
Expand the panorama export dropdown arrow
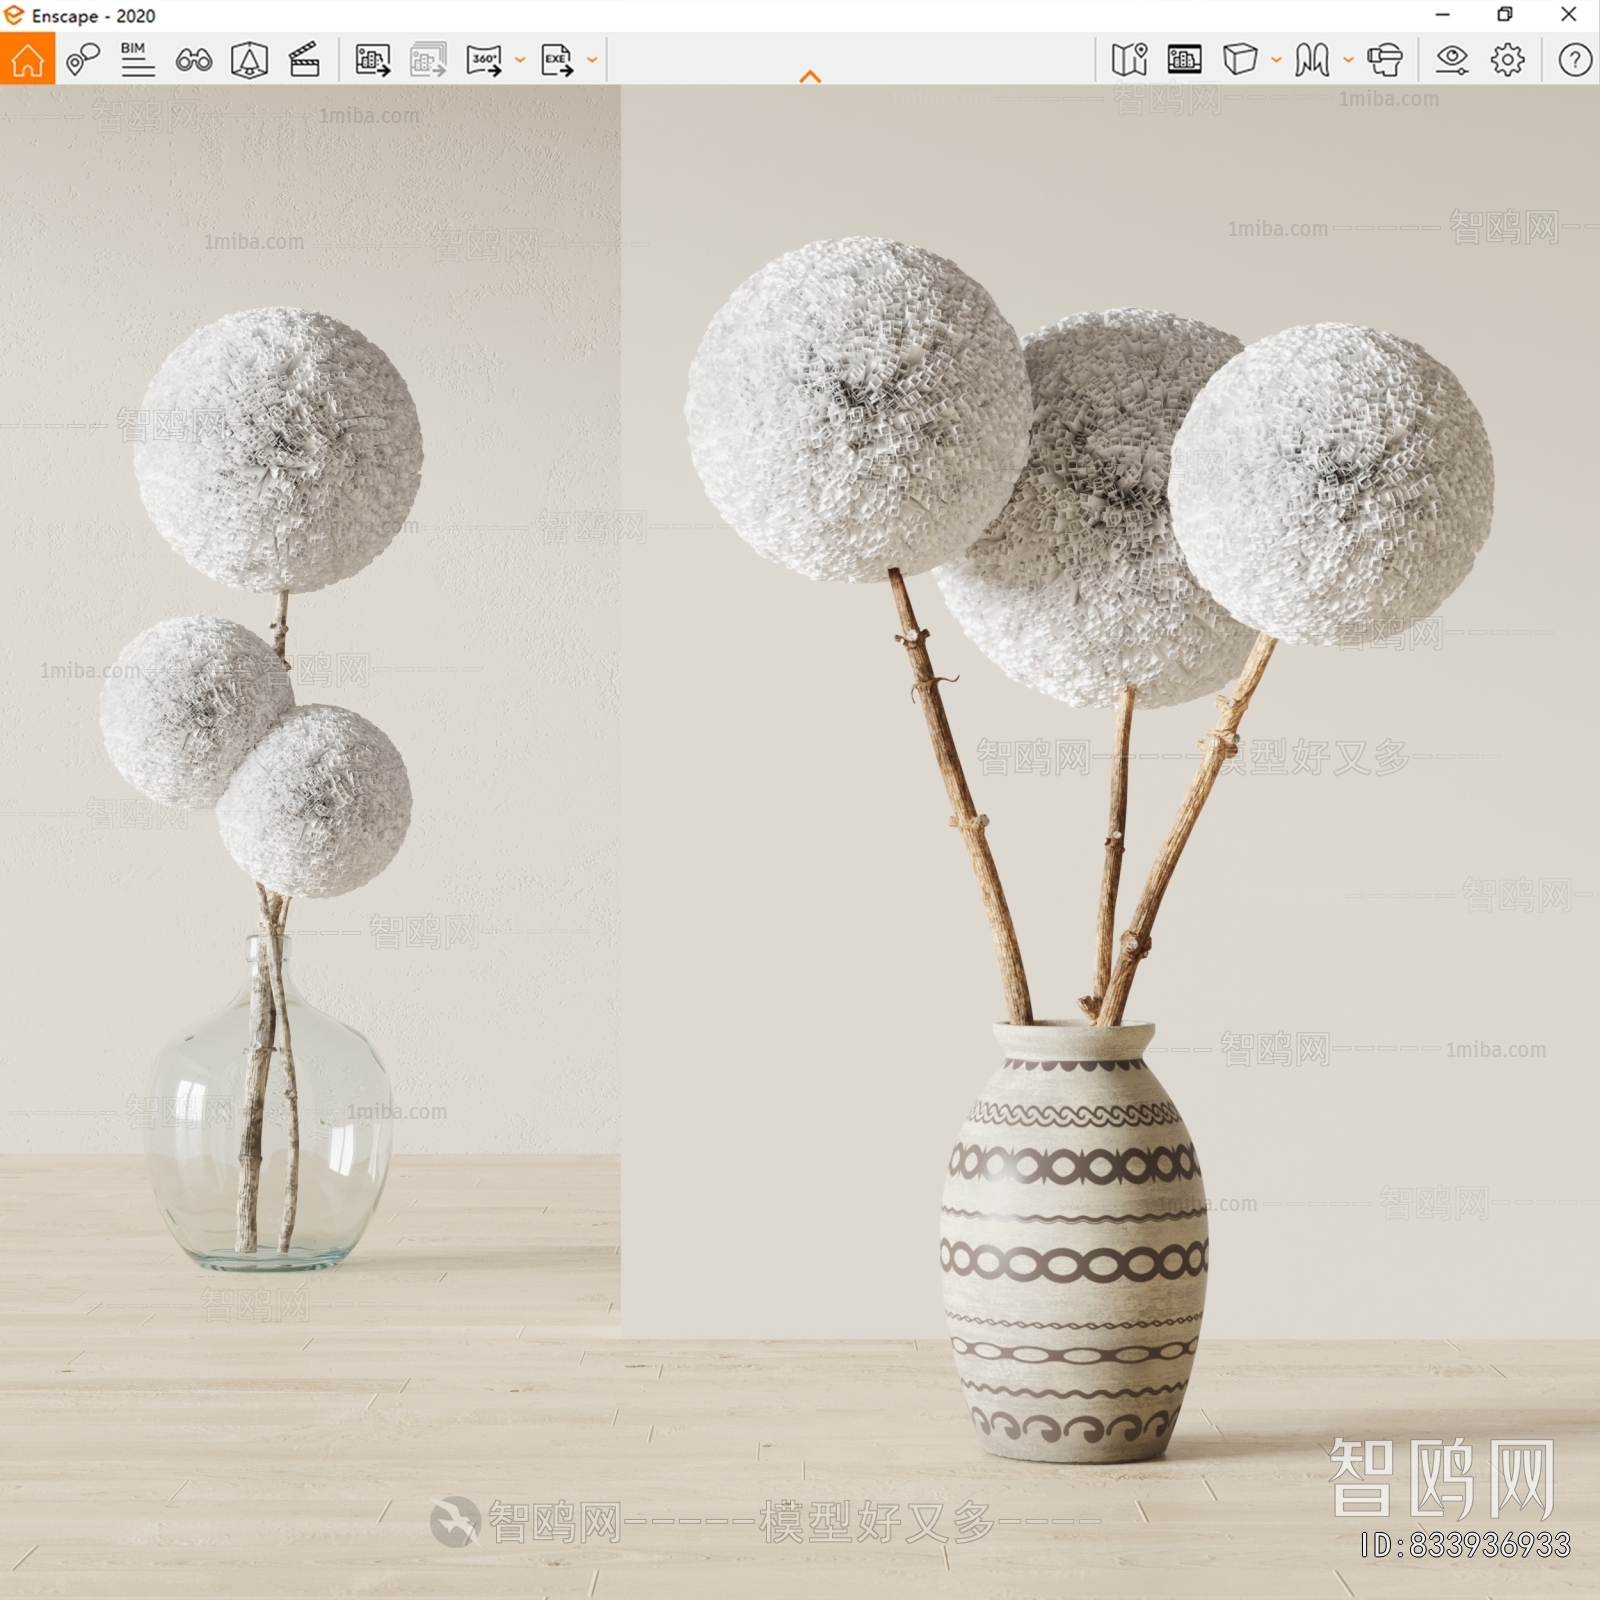pos(520,60)
